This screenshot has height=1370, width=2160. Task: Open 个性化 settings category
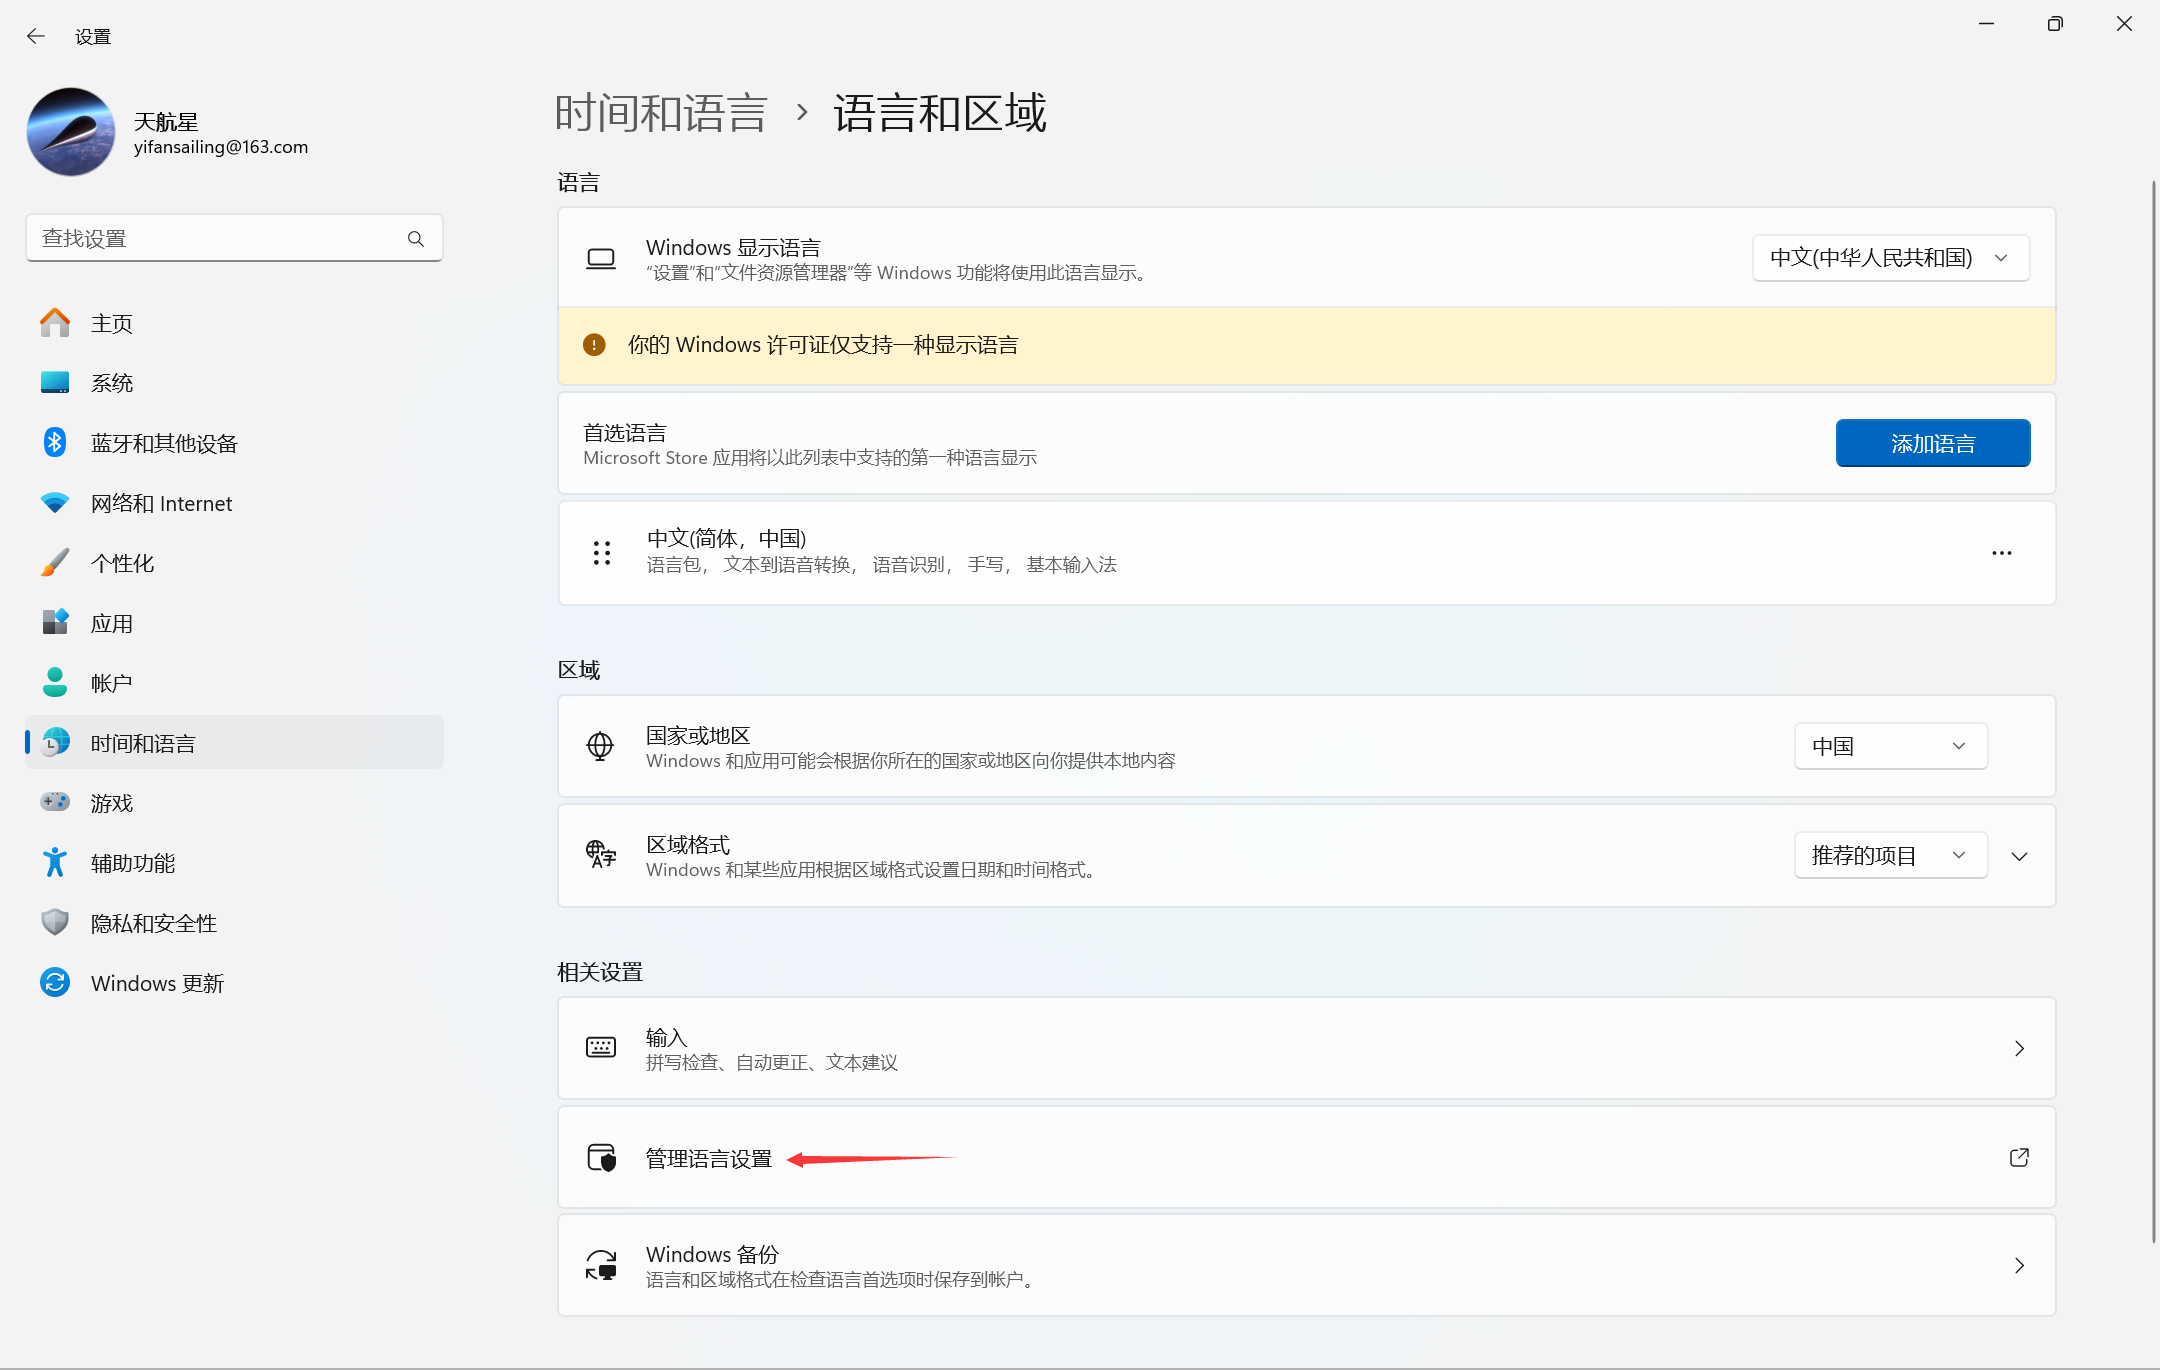point(122,563)
